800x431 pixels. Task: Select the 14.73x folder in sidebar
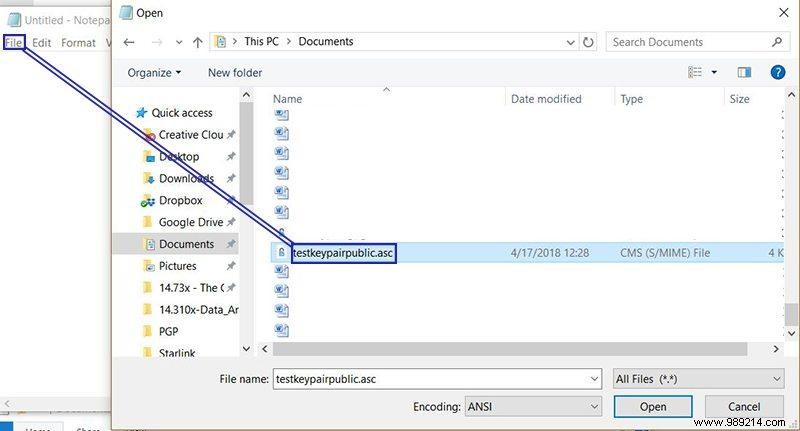(x=191, y=288)
